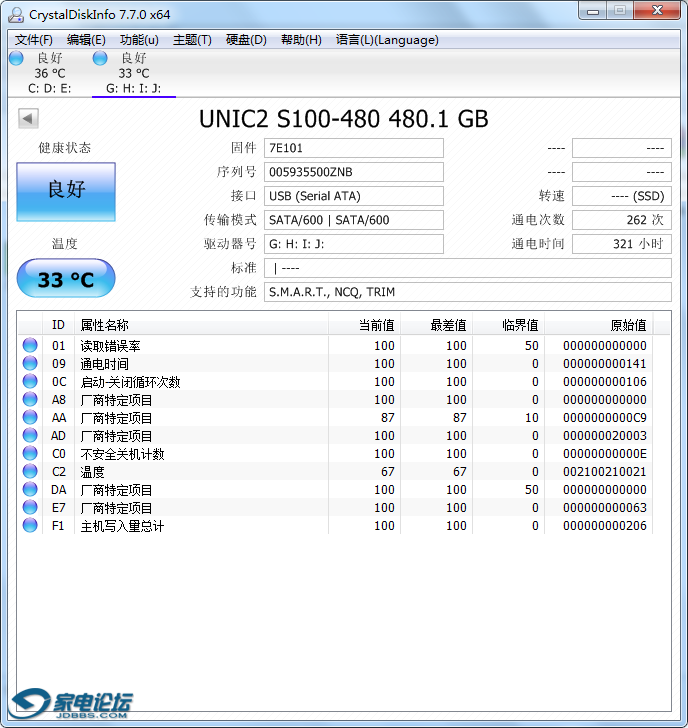
Task: Minimize the CrystalDiskInfo window
Action: coord(593,11)
